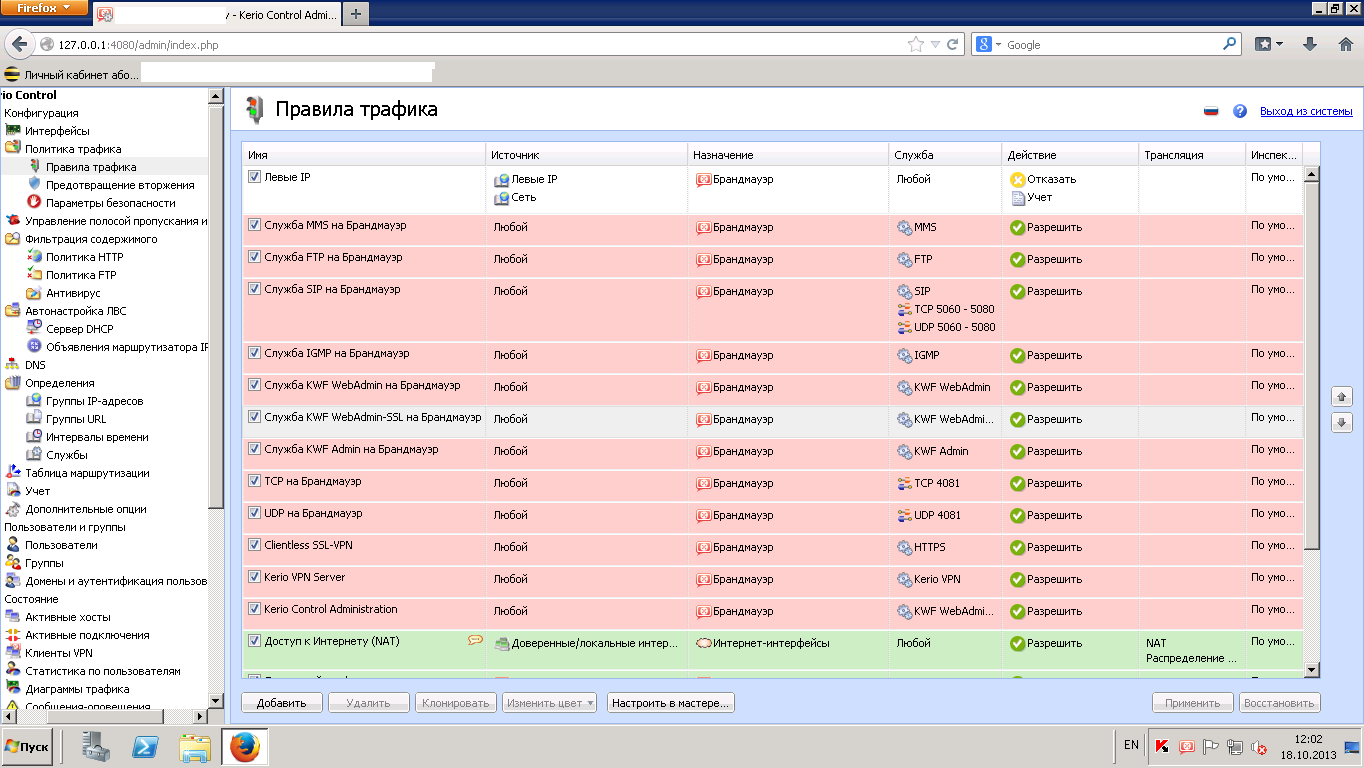Click Активные хосты status icon
Screen dimensions: 1364x768
click(13, 617)
